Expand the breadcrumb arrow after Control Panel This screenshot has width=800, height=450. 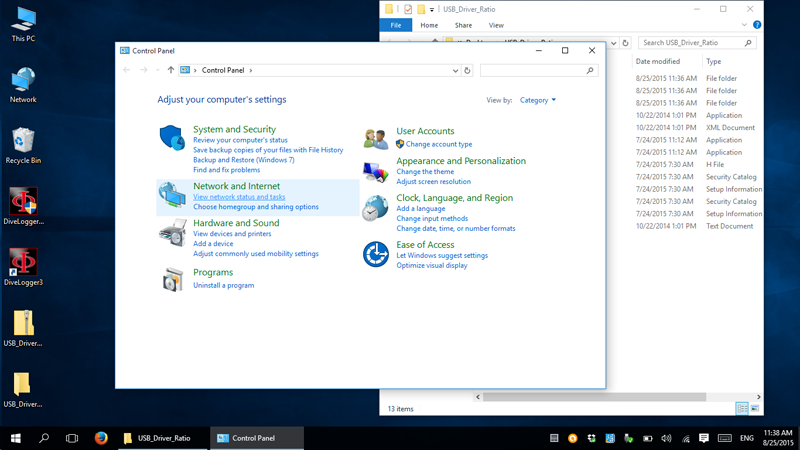(x=251, y=70)
